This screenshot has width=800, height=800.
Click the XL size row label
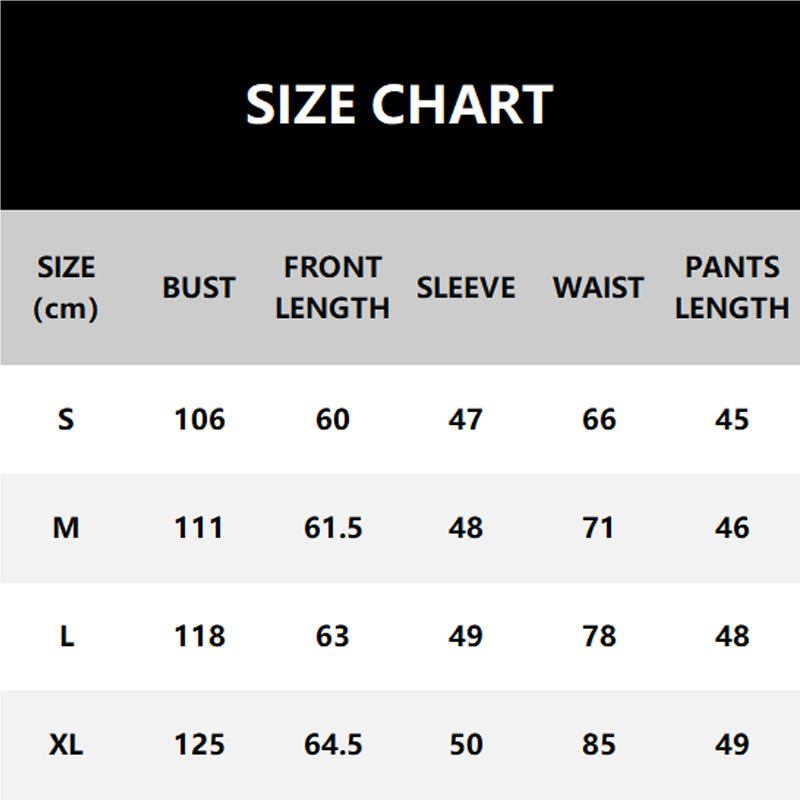(66, 745)
